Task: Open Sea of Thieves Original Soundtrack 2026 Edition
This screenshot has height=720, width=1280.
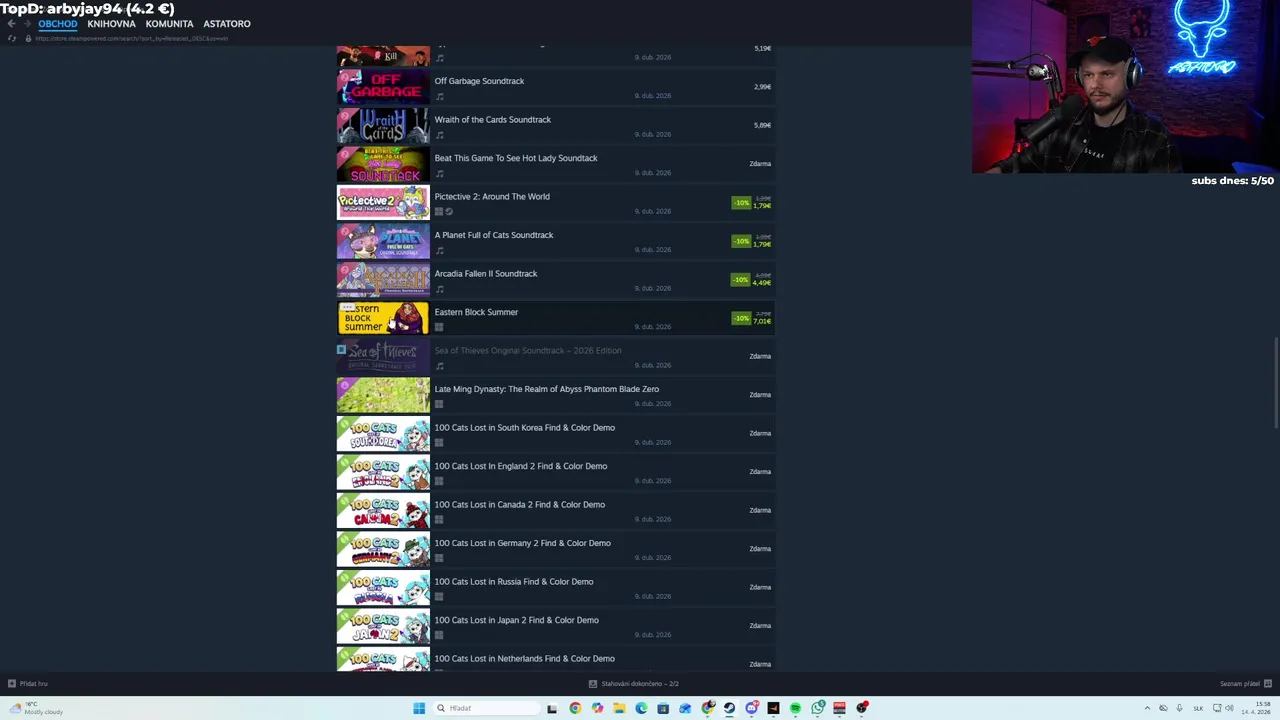Action: 528,351
